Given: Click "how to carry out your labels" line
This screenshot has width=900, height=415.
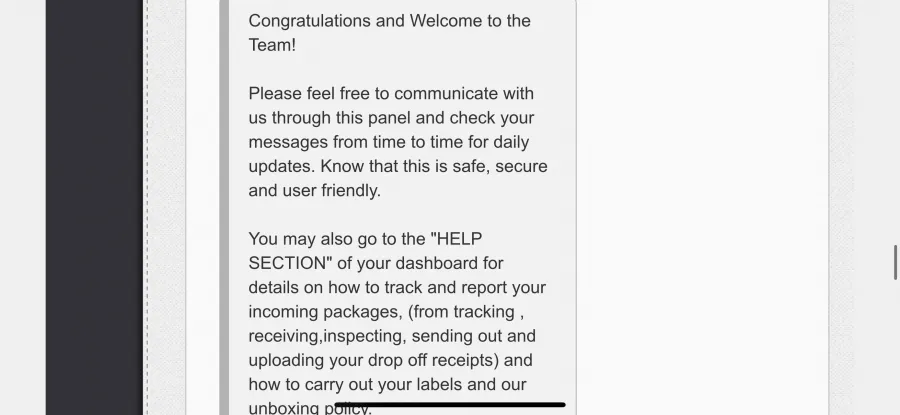Looking at the screenshot, I should pos(387,385).
